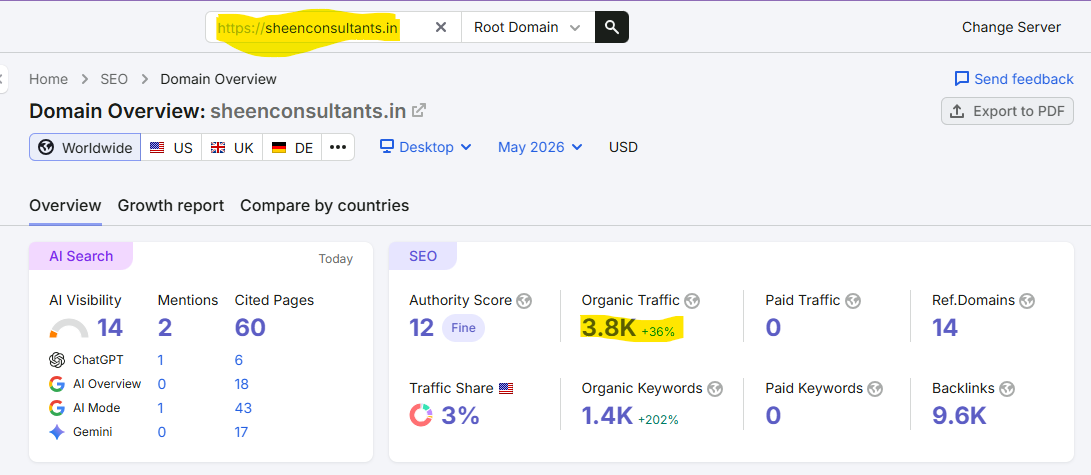Open Gemini cited pages 17
Viewport: 1091px width, 475px height.
click(241, 432)
